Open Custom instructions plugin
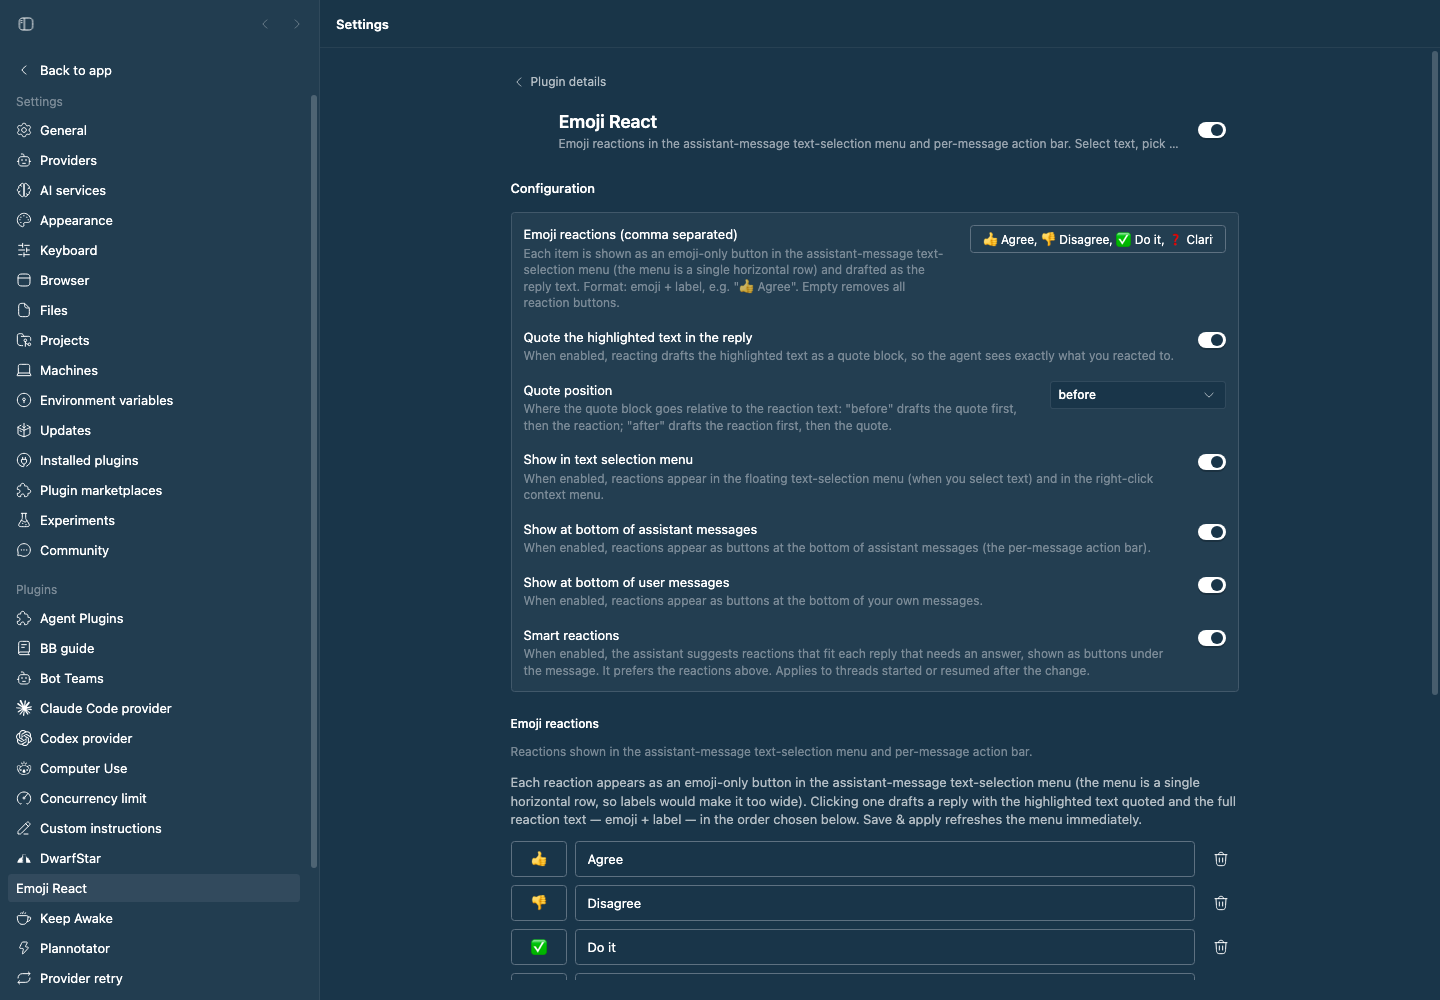 tap(154, 828)
